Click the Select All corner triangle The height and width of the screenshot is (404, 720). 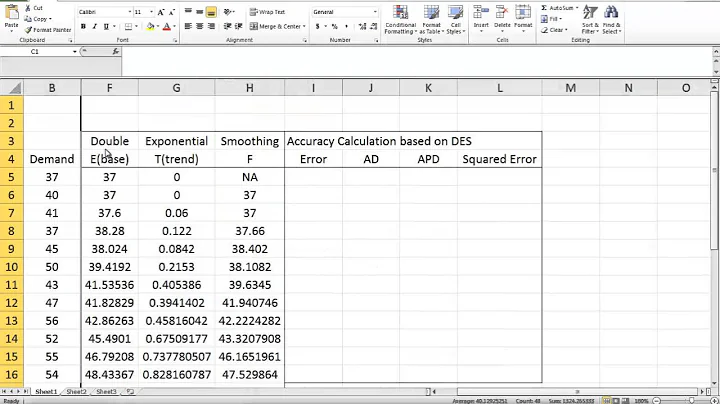point(14,88)
